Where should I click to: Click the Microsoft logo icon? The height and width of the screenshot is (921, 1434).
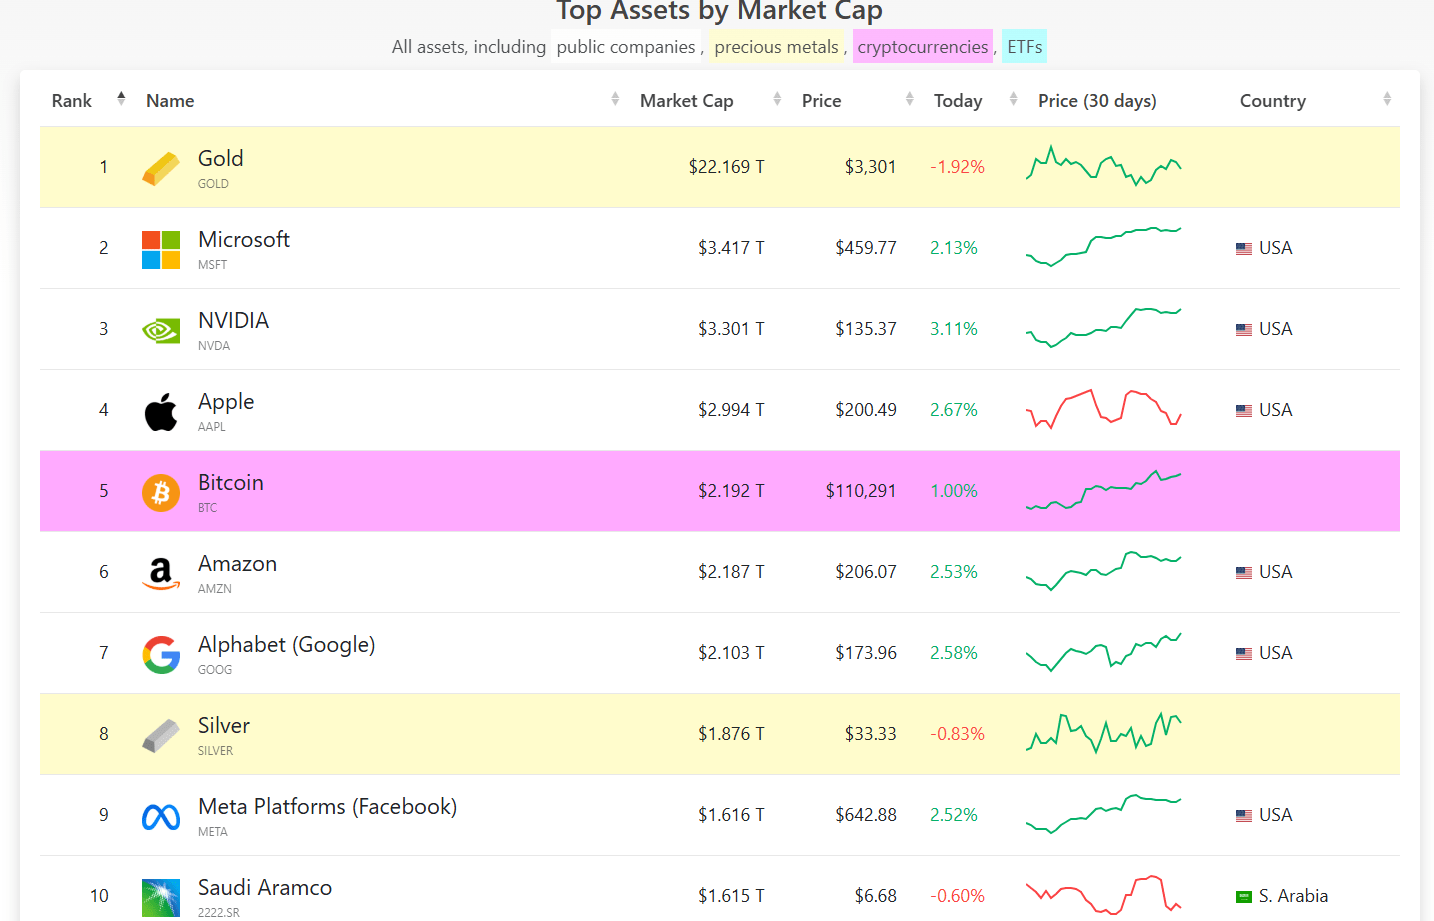(x=160, y=250)
